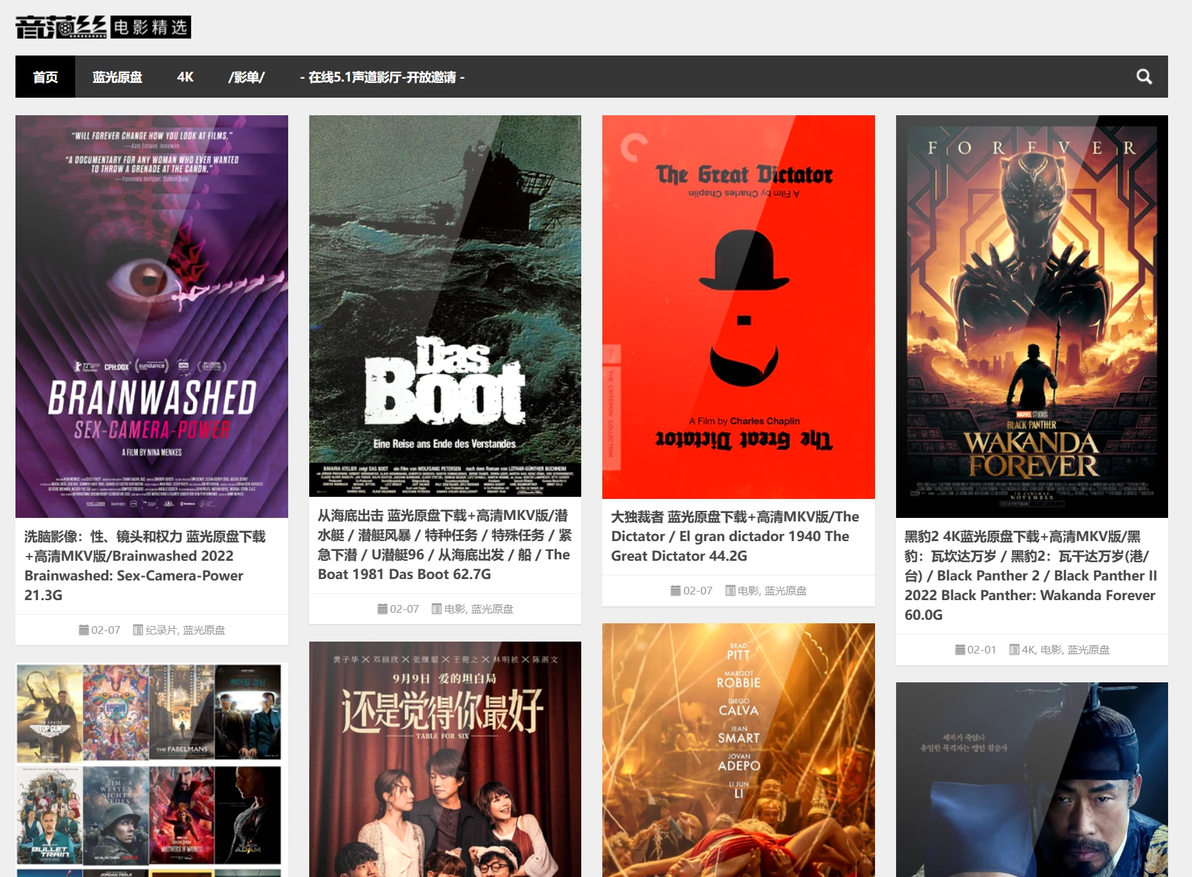Open title link 大独裁者 The Great Dictator 44.2G
The width and height of the screenshot is (1192, 877).
[x=735, y=536]
